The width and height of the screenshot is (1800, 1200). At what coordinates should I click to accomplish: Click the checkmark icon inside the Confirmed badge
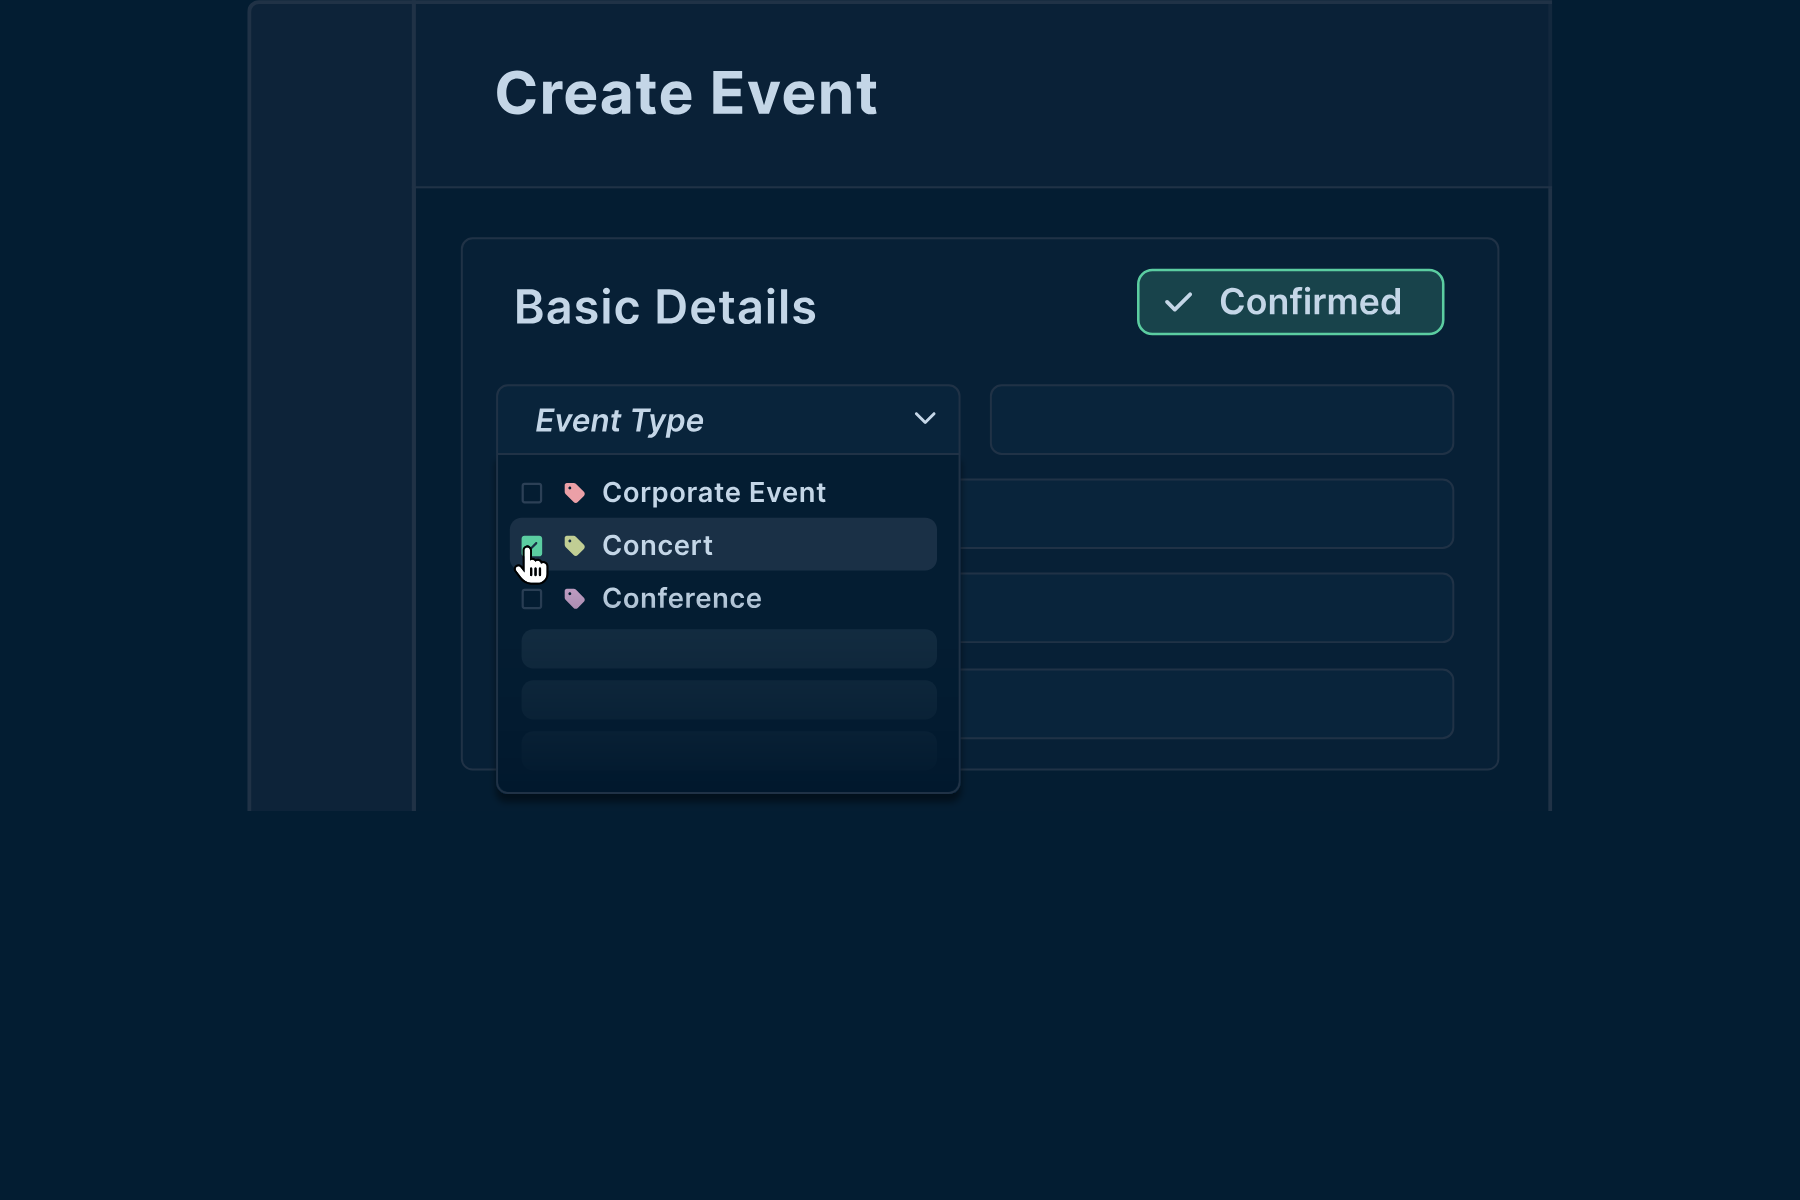click(1179, 302)
